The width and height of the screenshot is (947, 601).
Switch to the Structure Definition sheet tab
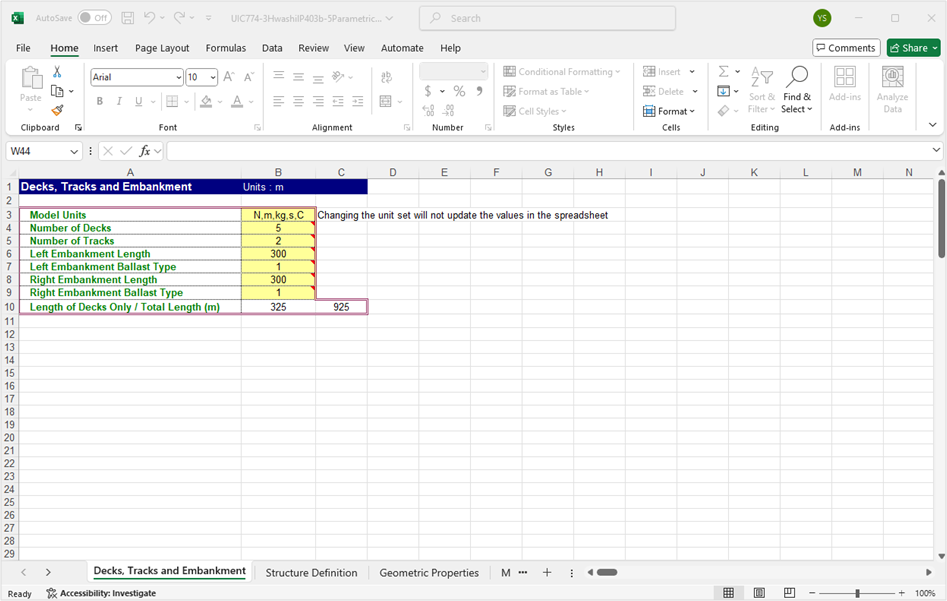point(310,572)
